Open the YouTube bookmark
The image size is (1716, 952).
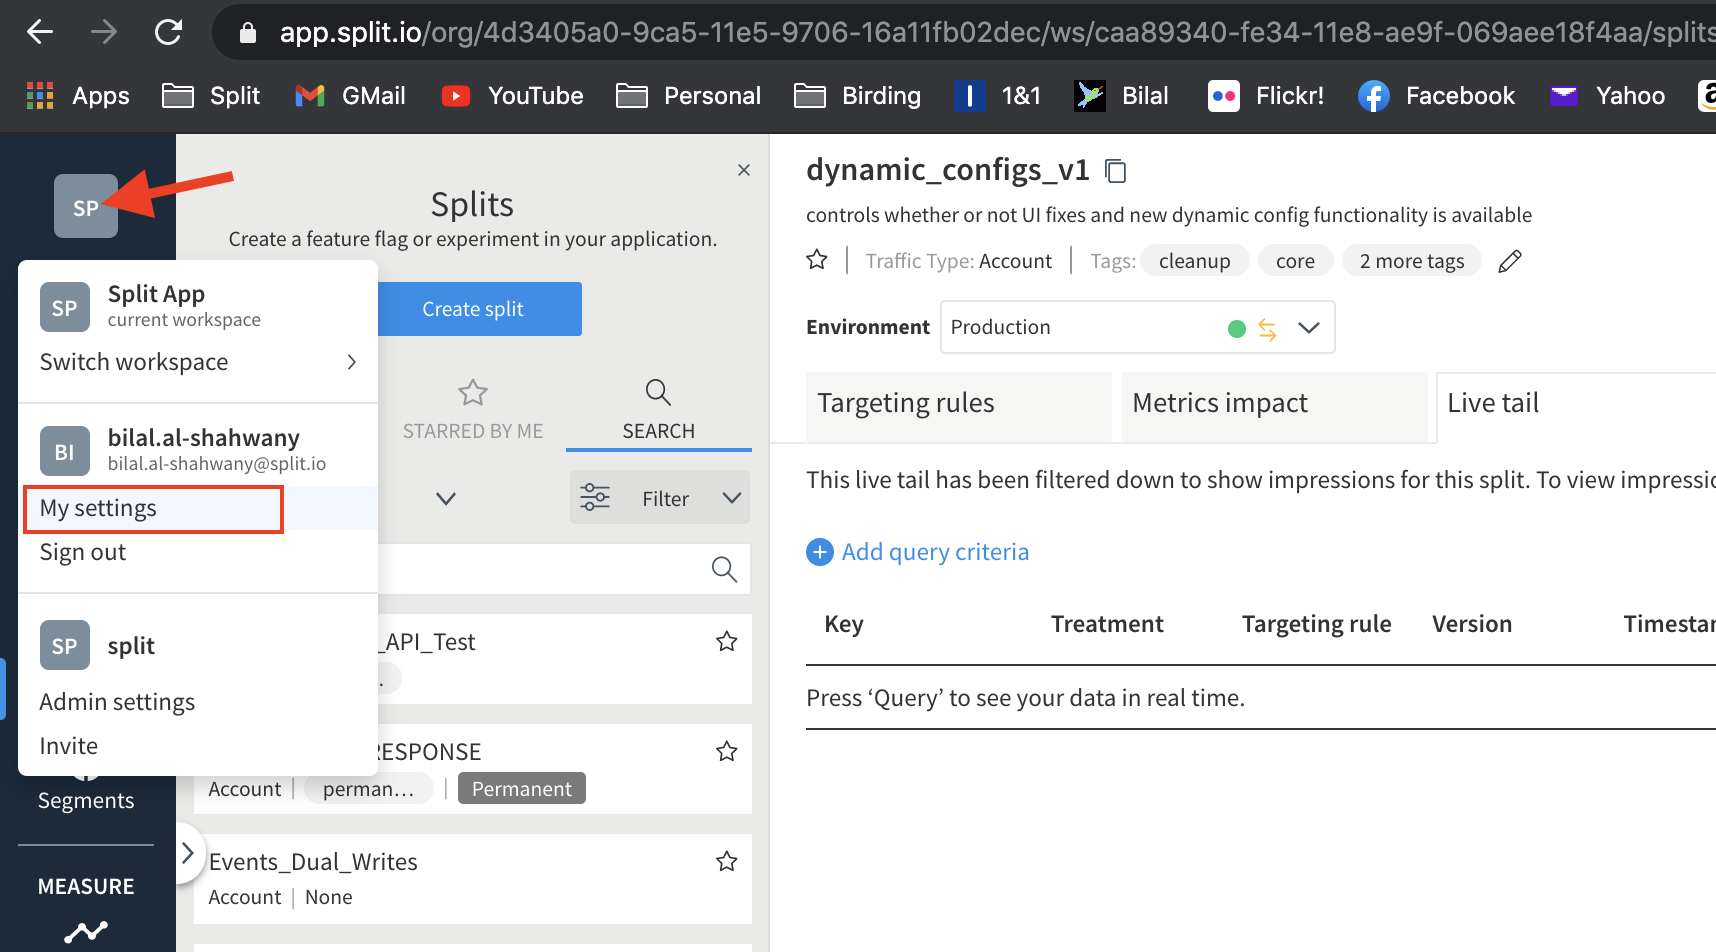click(x=512, y=96)
